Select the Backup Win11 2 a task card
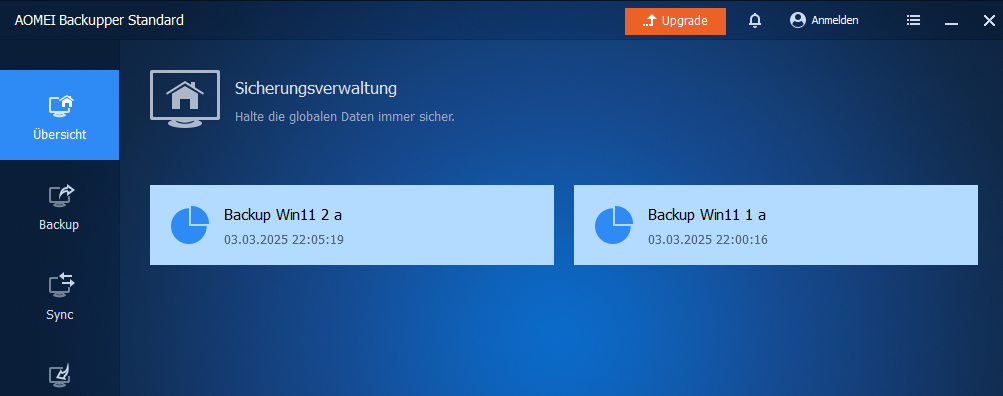1003x396 pixels. point(352,225)
